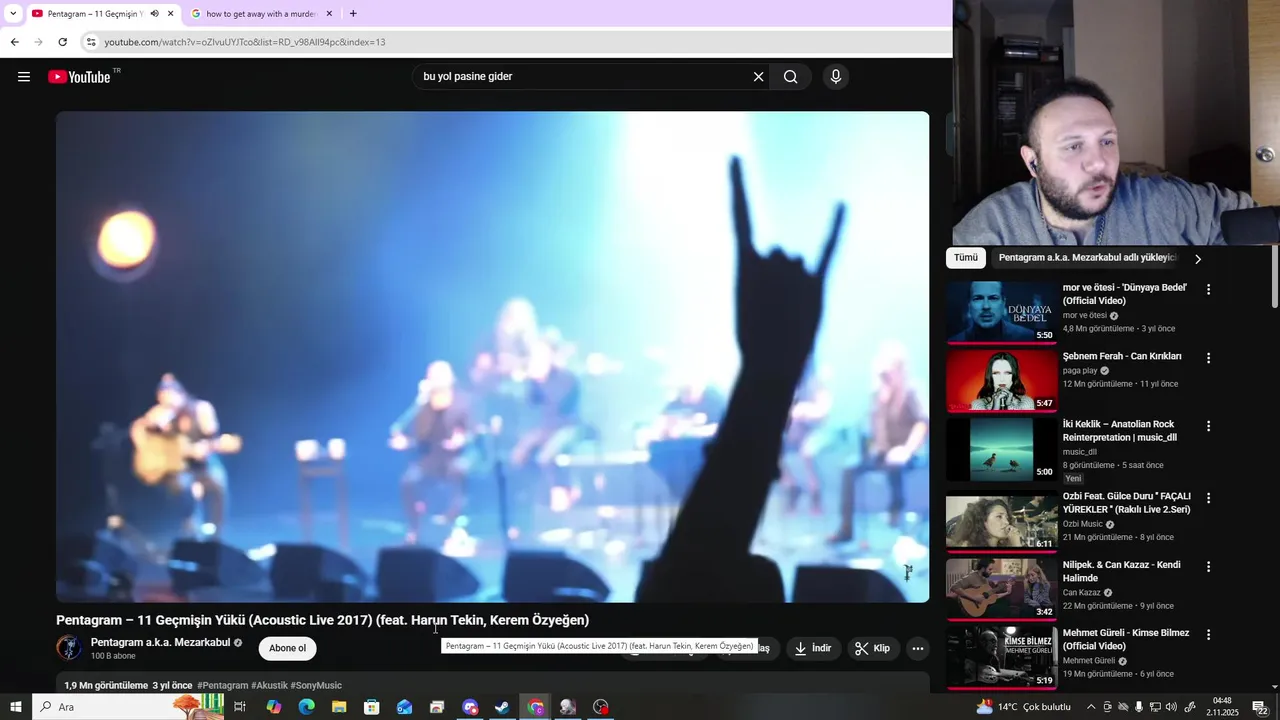Open site information icon in address bar

point(91,42)
